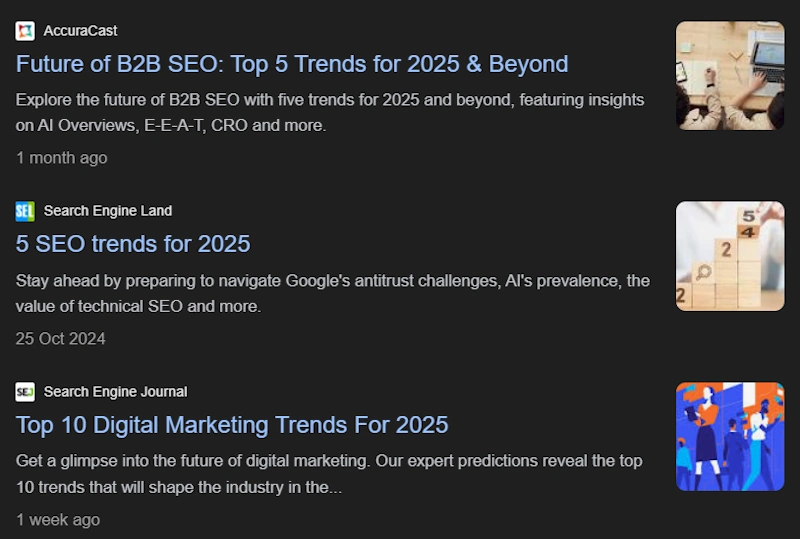Click the '1 week ago' timestamp
This screenshot has height=539, width=800.
pos(58,520)
